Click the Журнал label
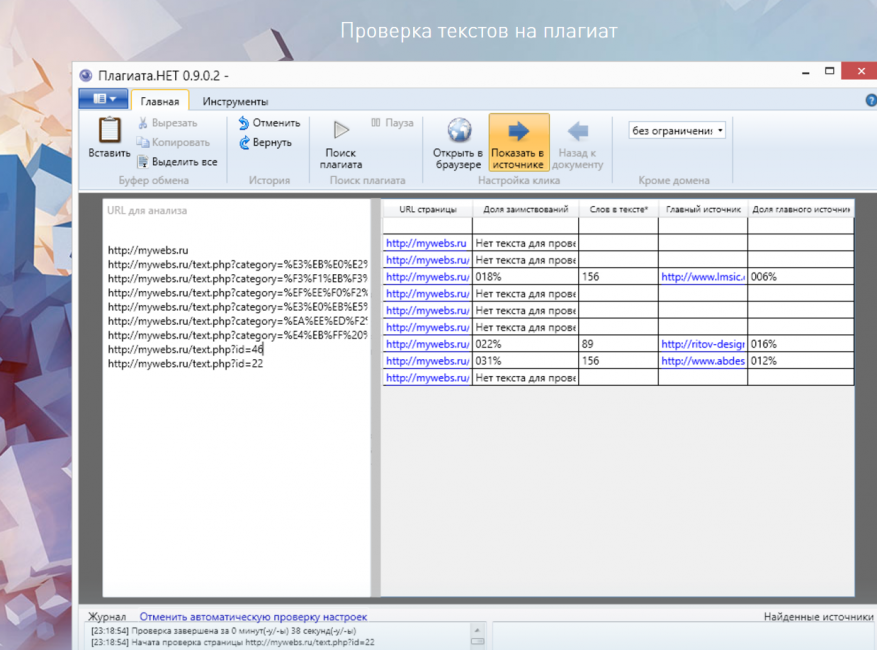The height and width of the screenshot is (650, 877). pyautogui.click(x=107, y=616)
